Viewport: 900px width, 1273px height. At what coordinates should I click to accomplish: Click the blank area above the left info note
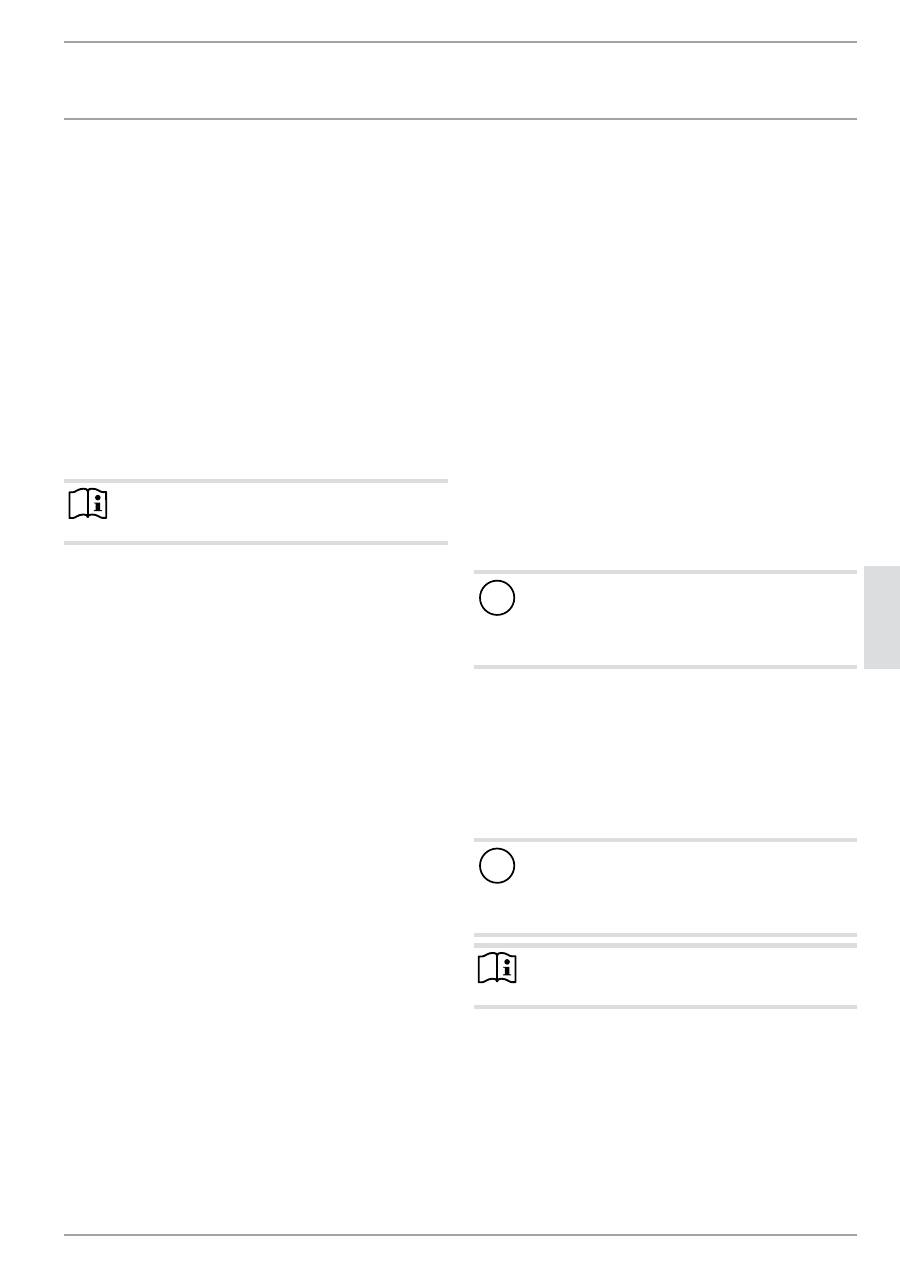[255, 300]
